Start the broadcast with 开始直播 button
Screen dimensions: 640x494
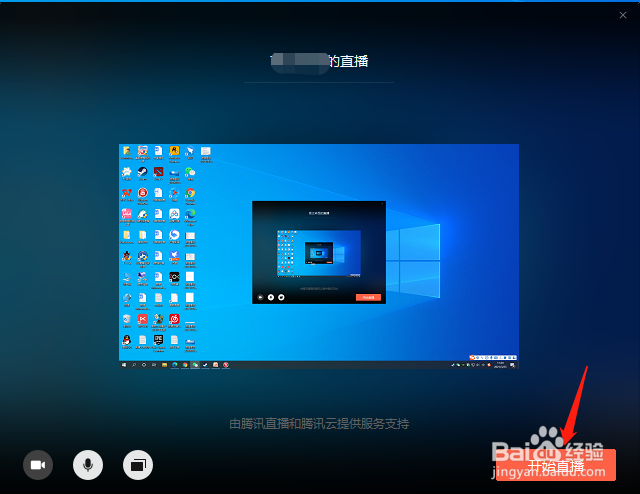[556, 465]
